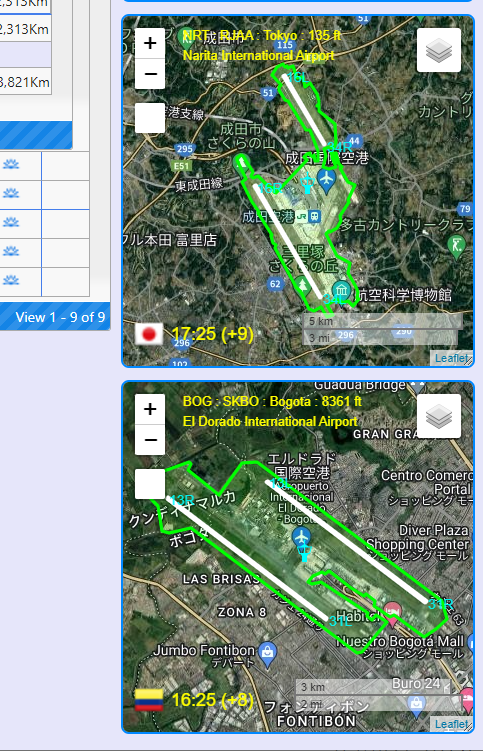Open layers control on Narita map
483x751 pixels.
(439, 50)
